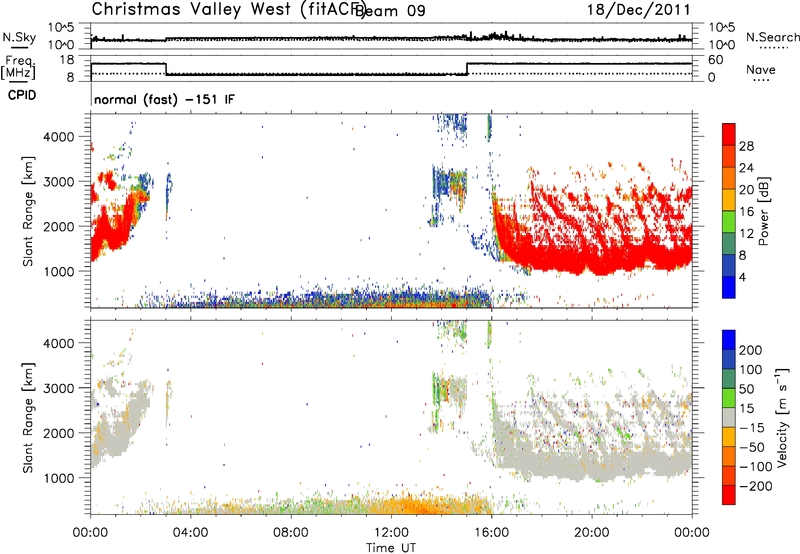Click the '20:00' time axis label
The height and width of the screenshot is (554, 800).
591,533
